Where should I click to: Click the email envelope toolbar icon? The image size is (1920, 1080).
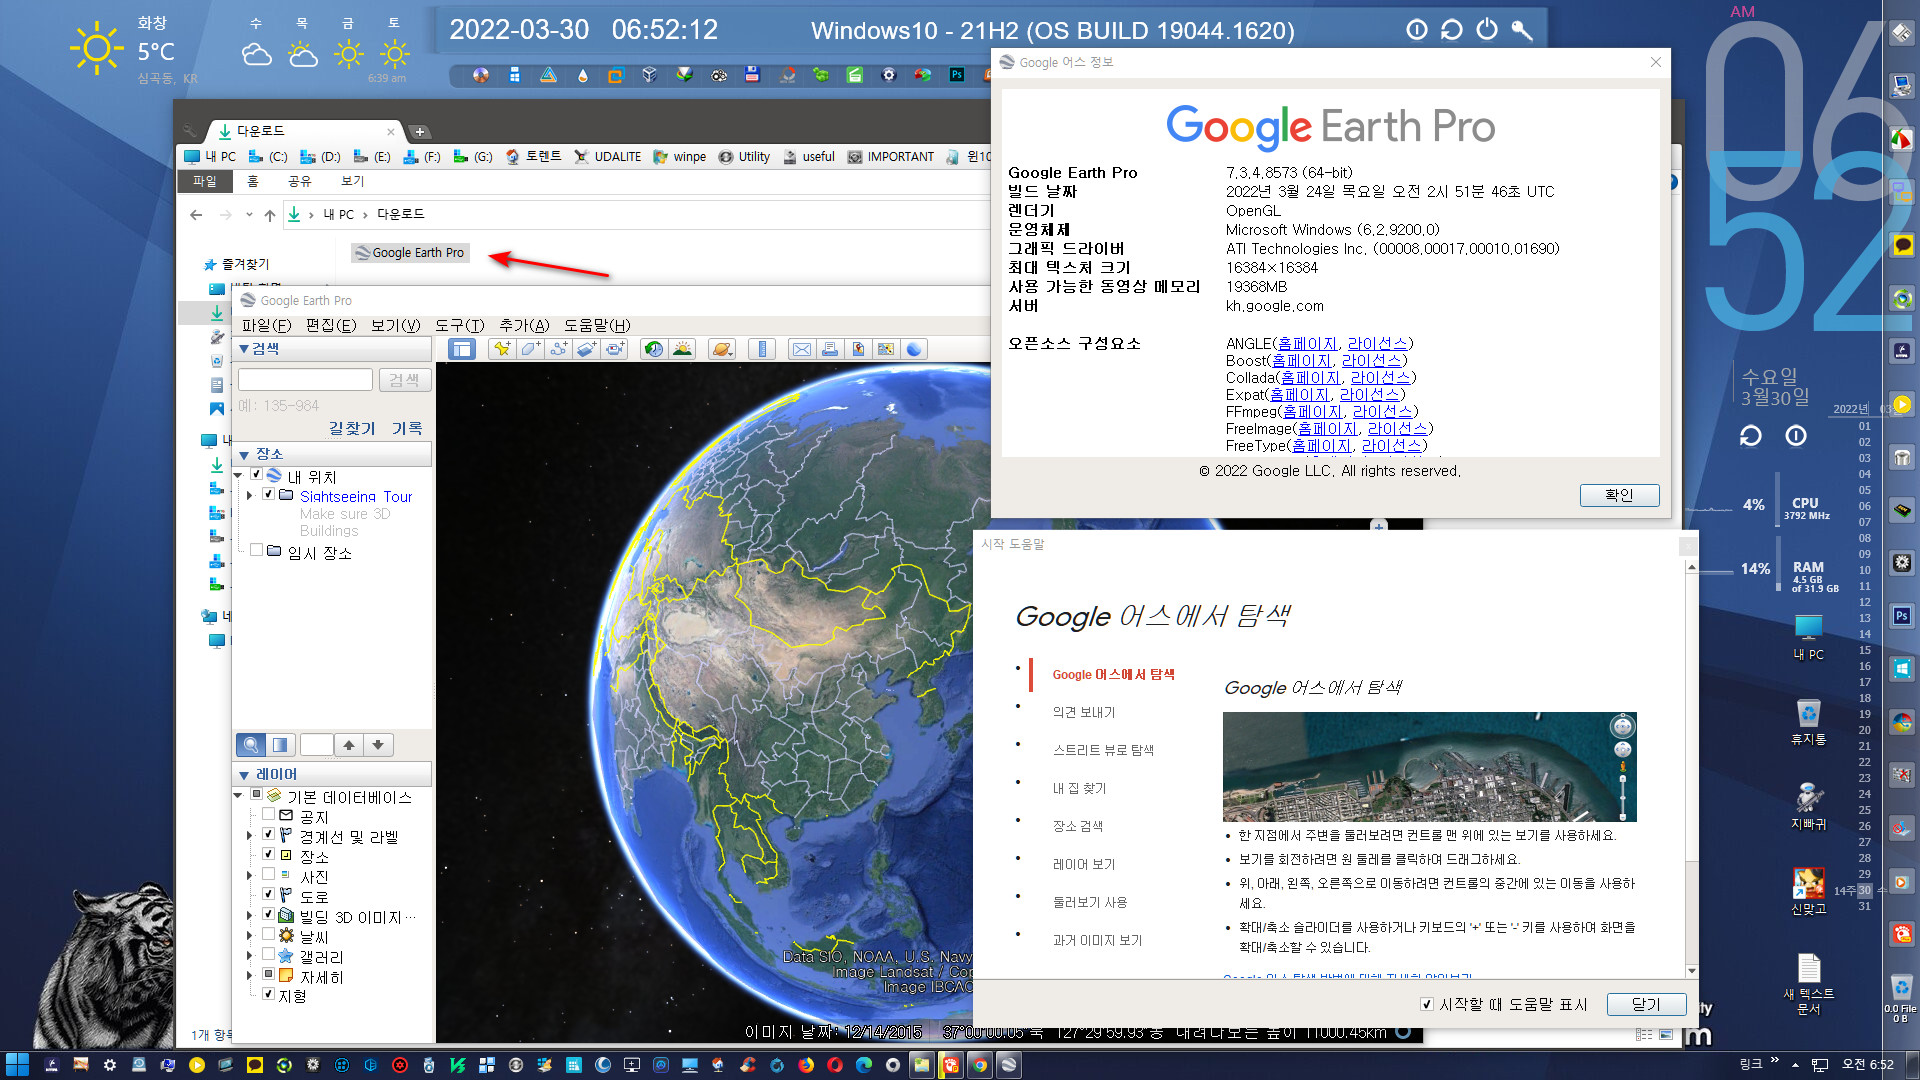pos(802,349)
